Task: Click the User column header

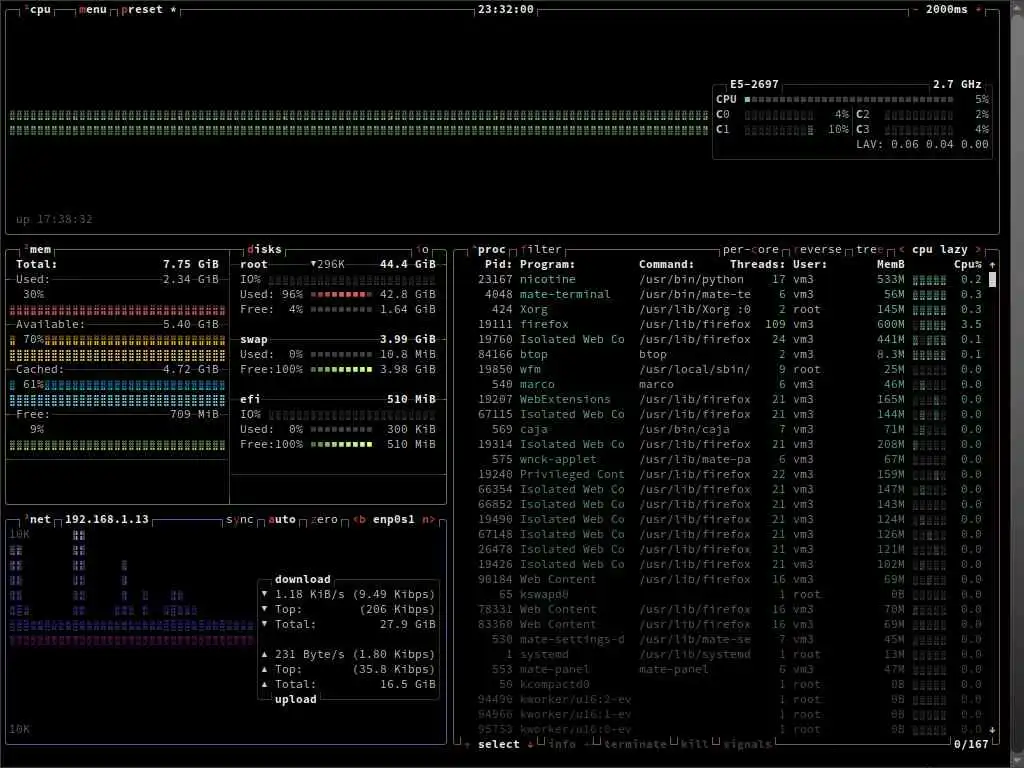Action: point(810,264)
